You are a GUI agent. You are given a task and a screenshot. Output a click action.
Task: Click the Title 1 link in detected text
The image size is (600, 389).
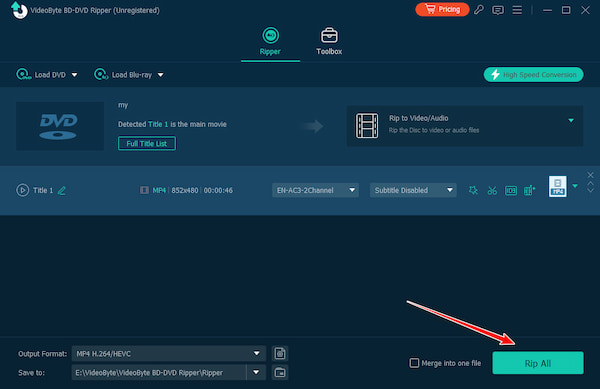click(158, 124)
